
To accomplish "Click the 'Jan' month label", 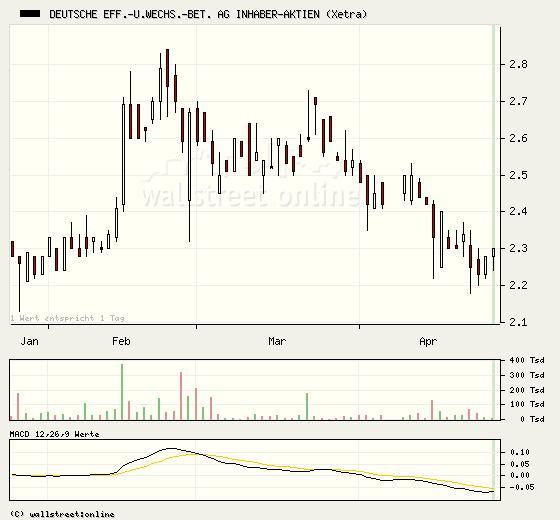I will click(30, 341).
